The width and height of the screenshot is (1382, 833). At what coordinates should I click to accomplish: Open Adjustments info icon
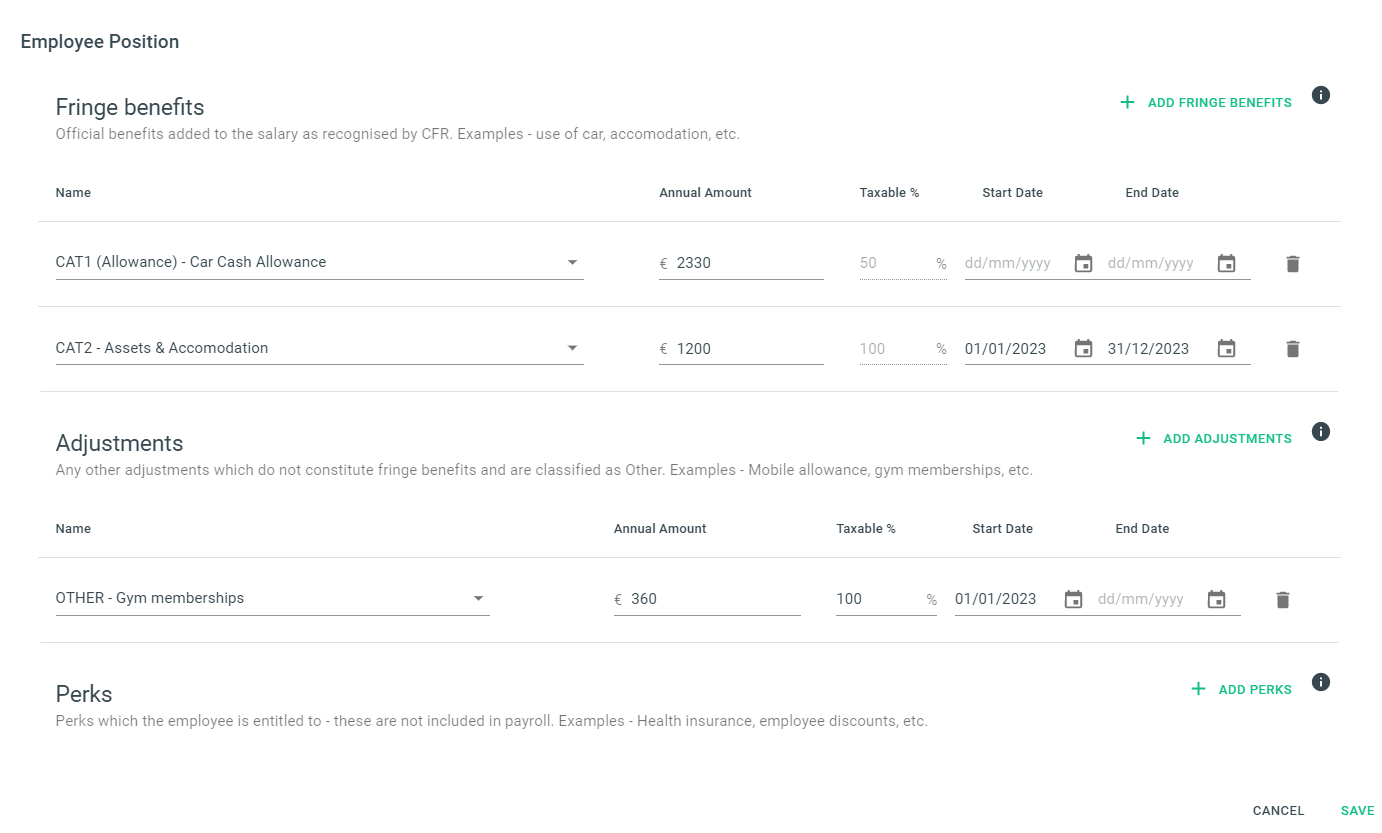click(1320, 431)
